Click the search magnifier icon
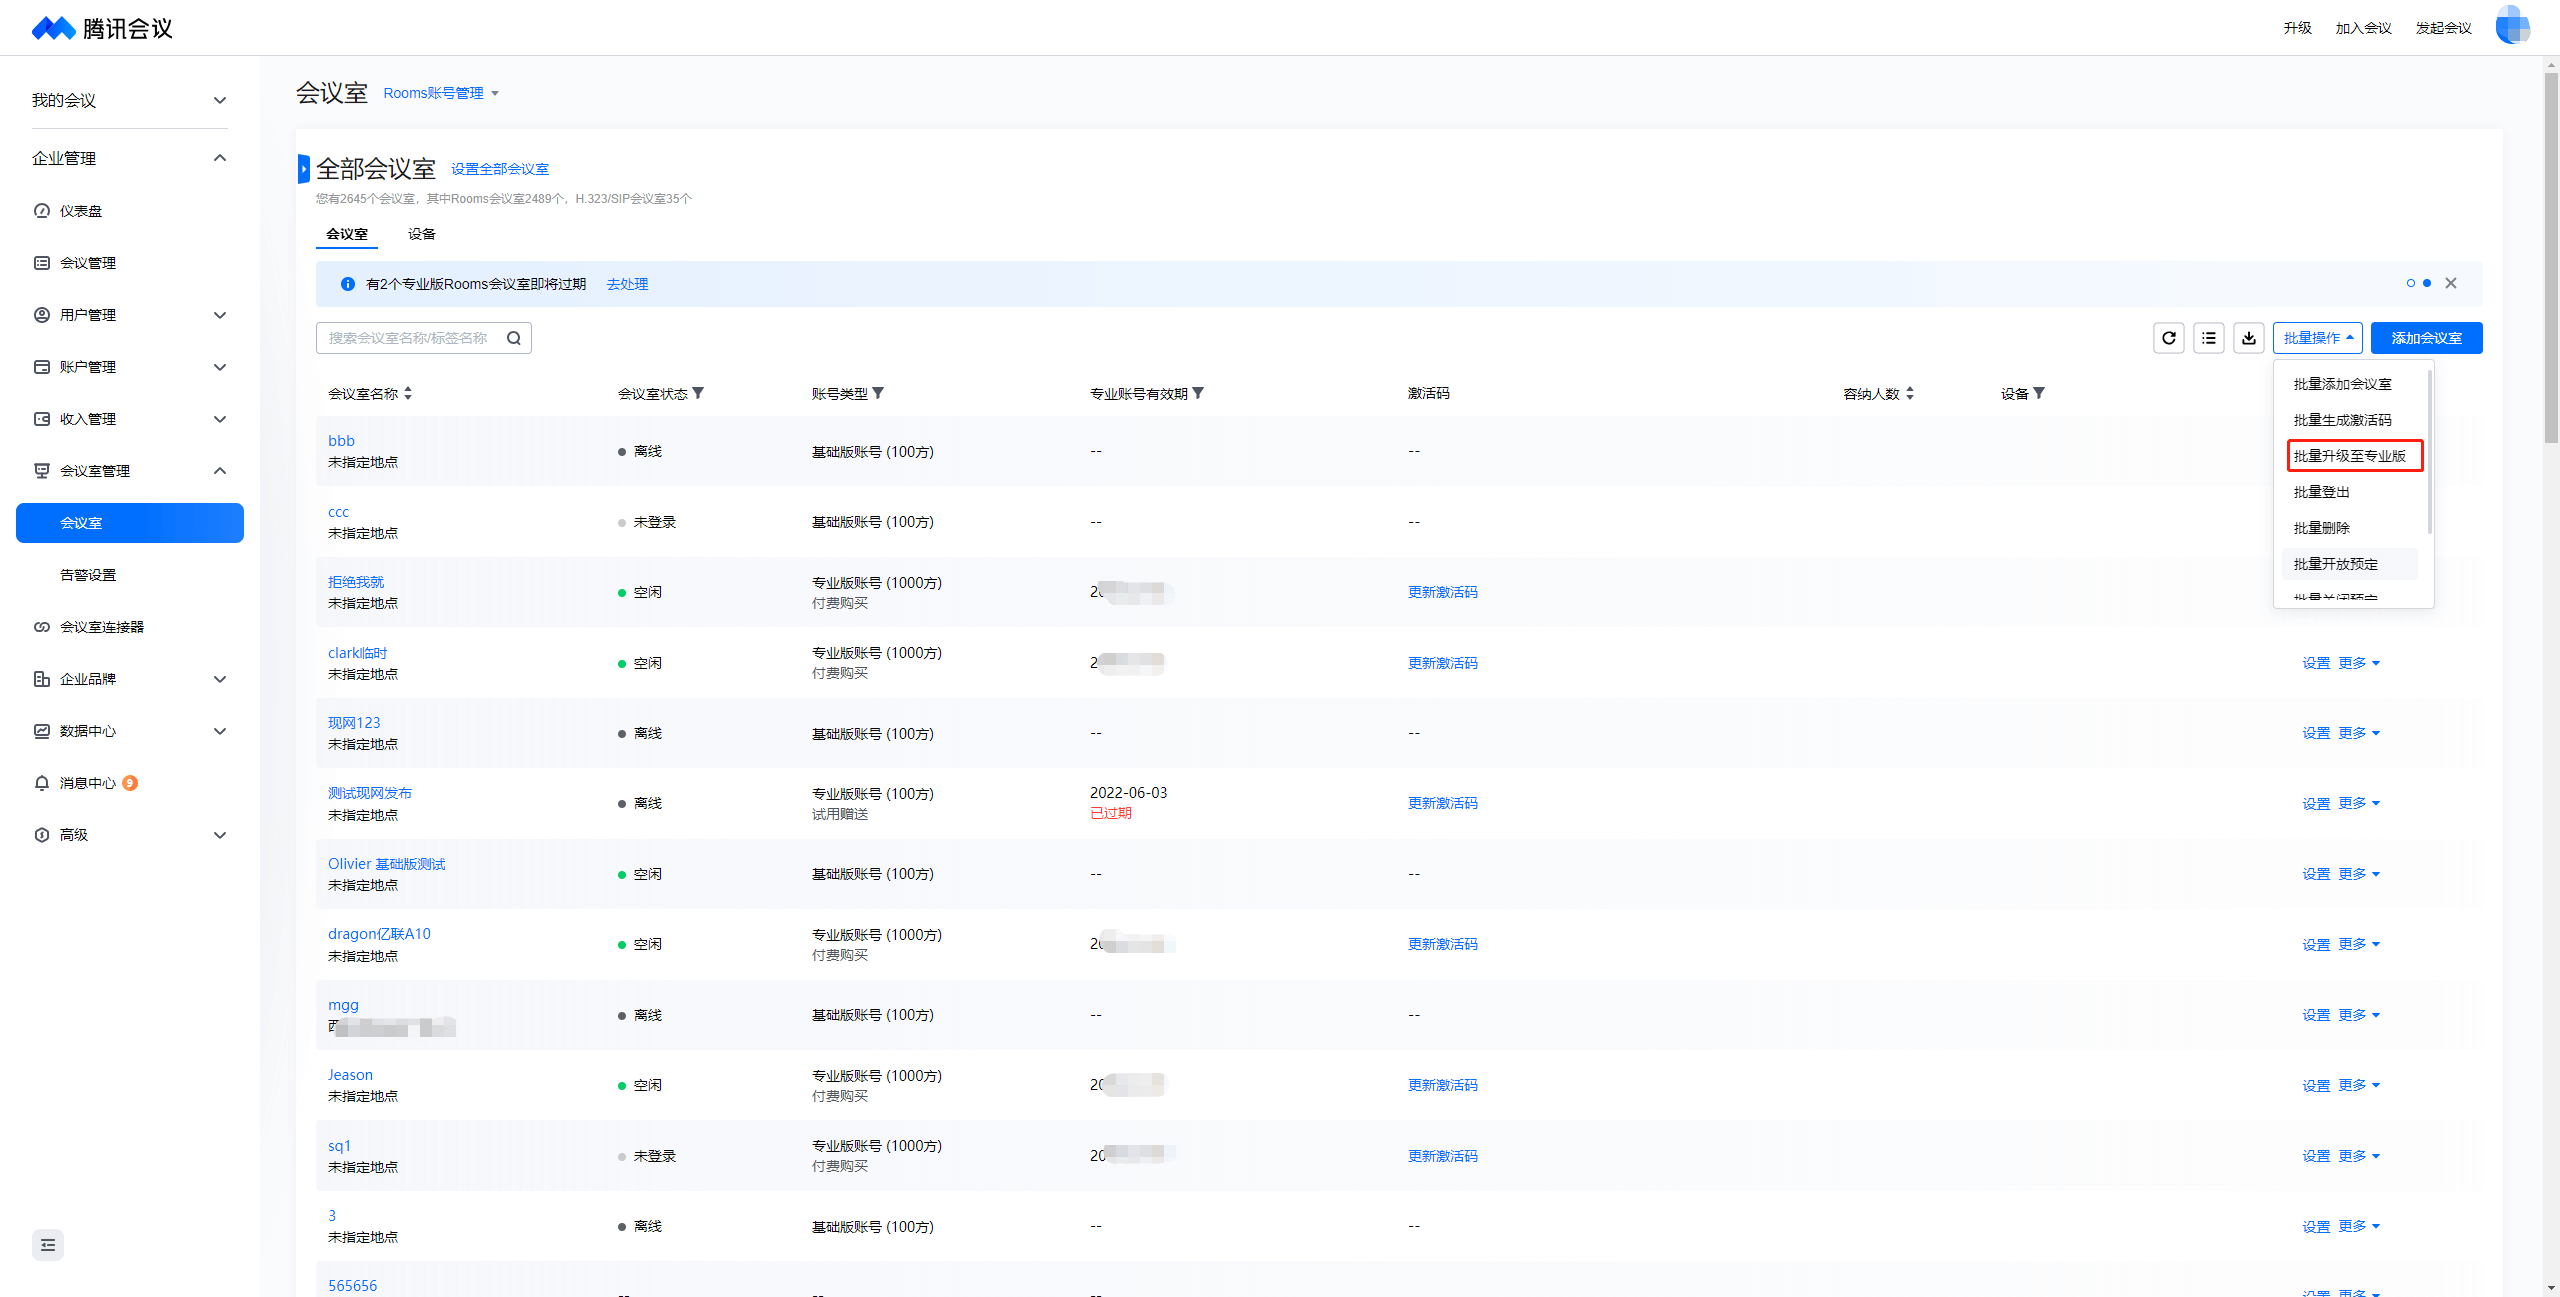 (x=514, y=338)
